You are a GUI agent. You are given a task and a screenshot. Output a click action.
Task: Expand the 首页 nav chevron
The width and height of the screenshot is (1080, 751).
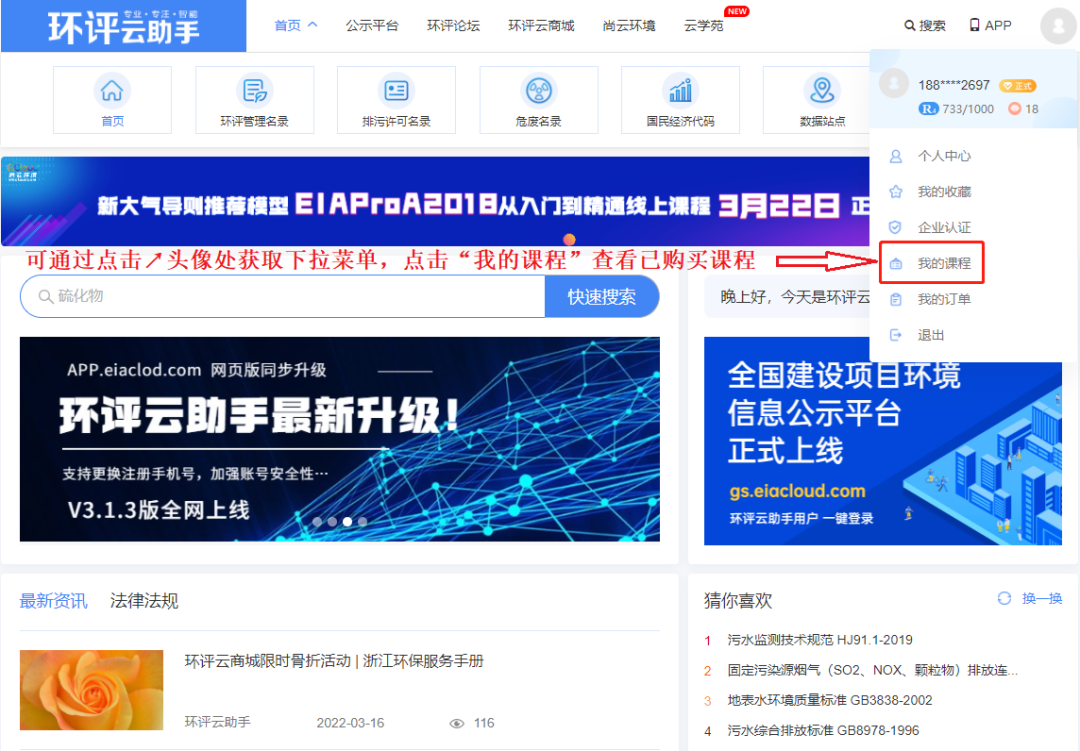click(312, 25)
